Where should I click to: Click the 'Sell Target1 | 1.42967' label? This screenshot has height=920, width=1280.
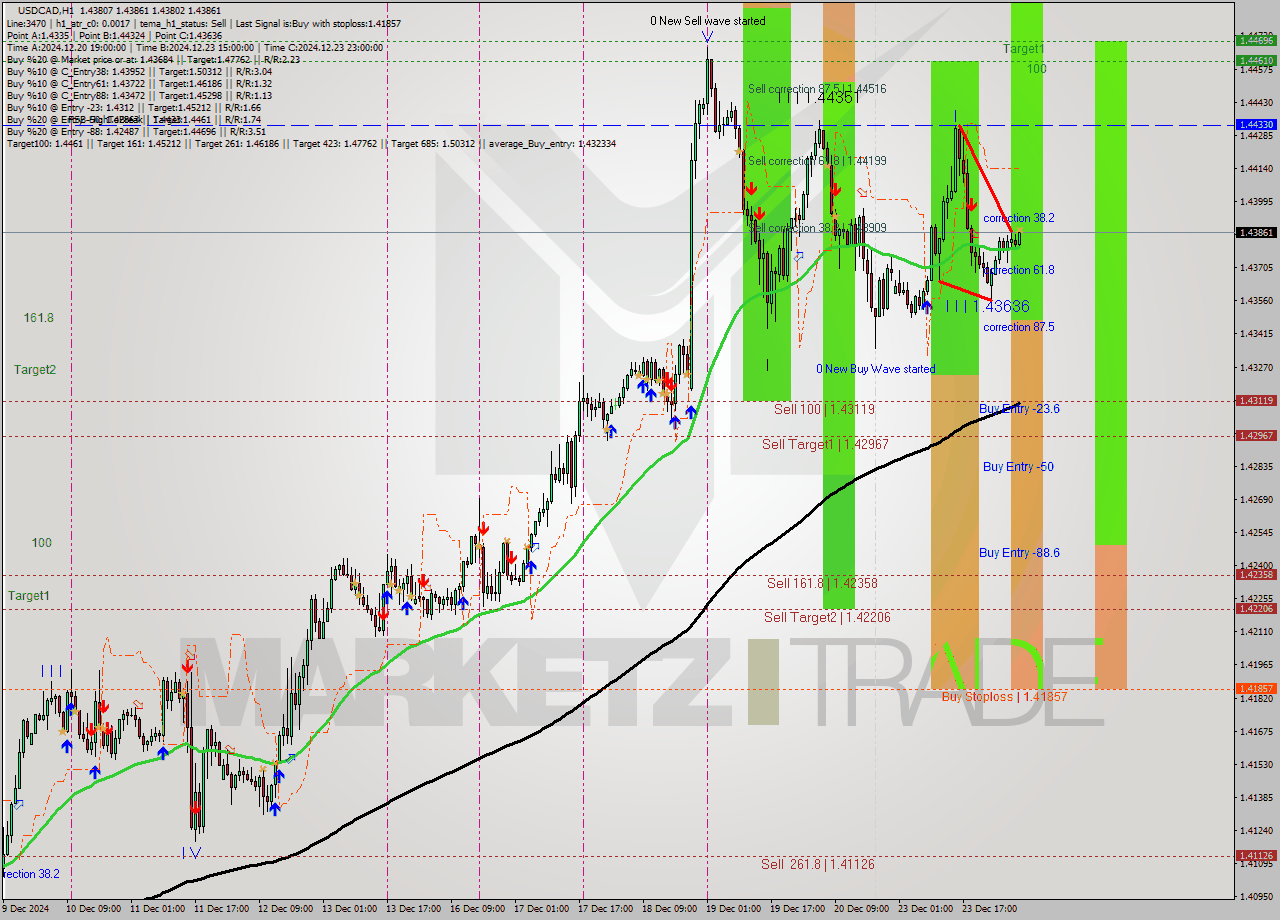pyautogui.click(x=825, y=444)
